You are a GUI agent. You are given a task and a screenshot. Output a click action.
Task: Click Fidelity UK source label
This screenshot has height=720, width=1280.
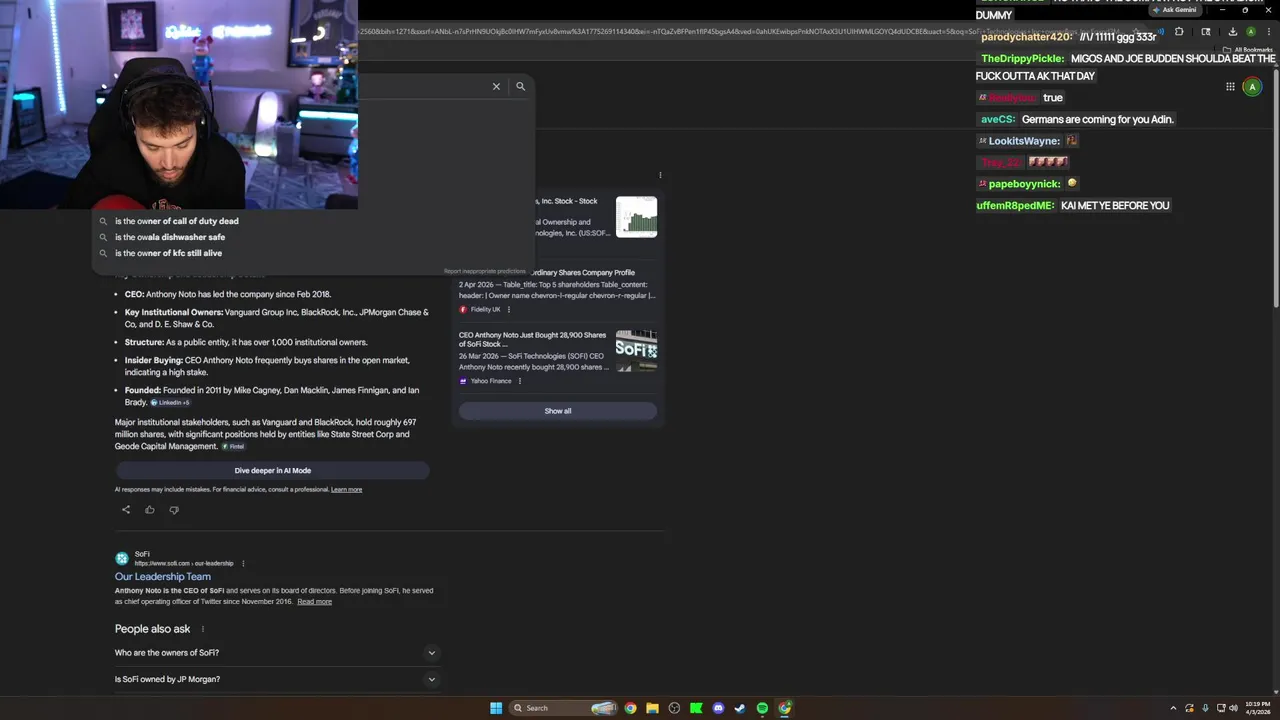tap(486, 309)
